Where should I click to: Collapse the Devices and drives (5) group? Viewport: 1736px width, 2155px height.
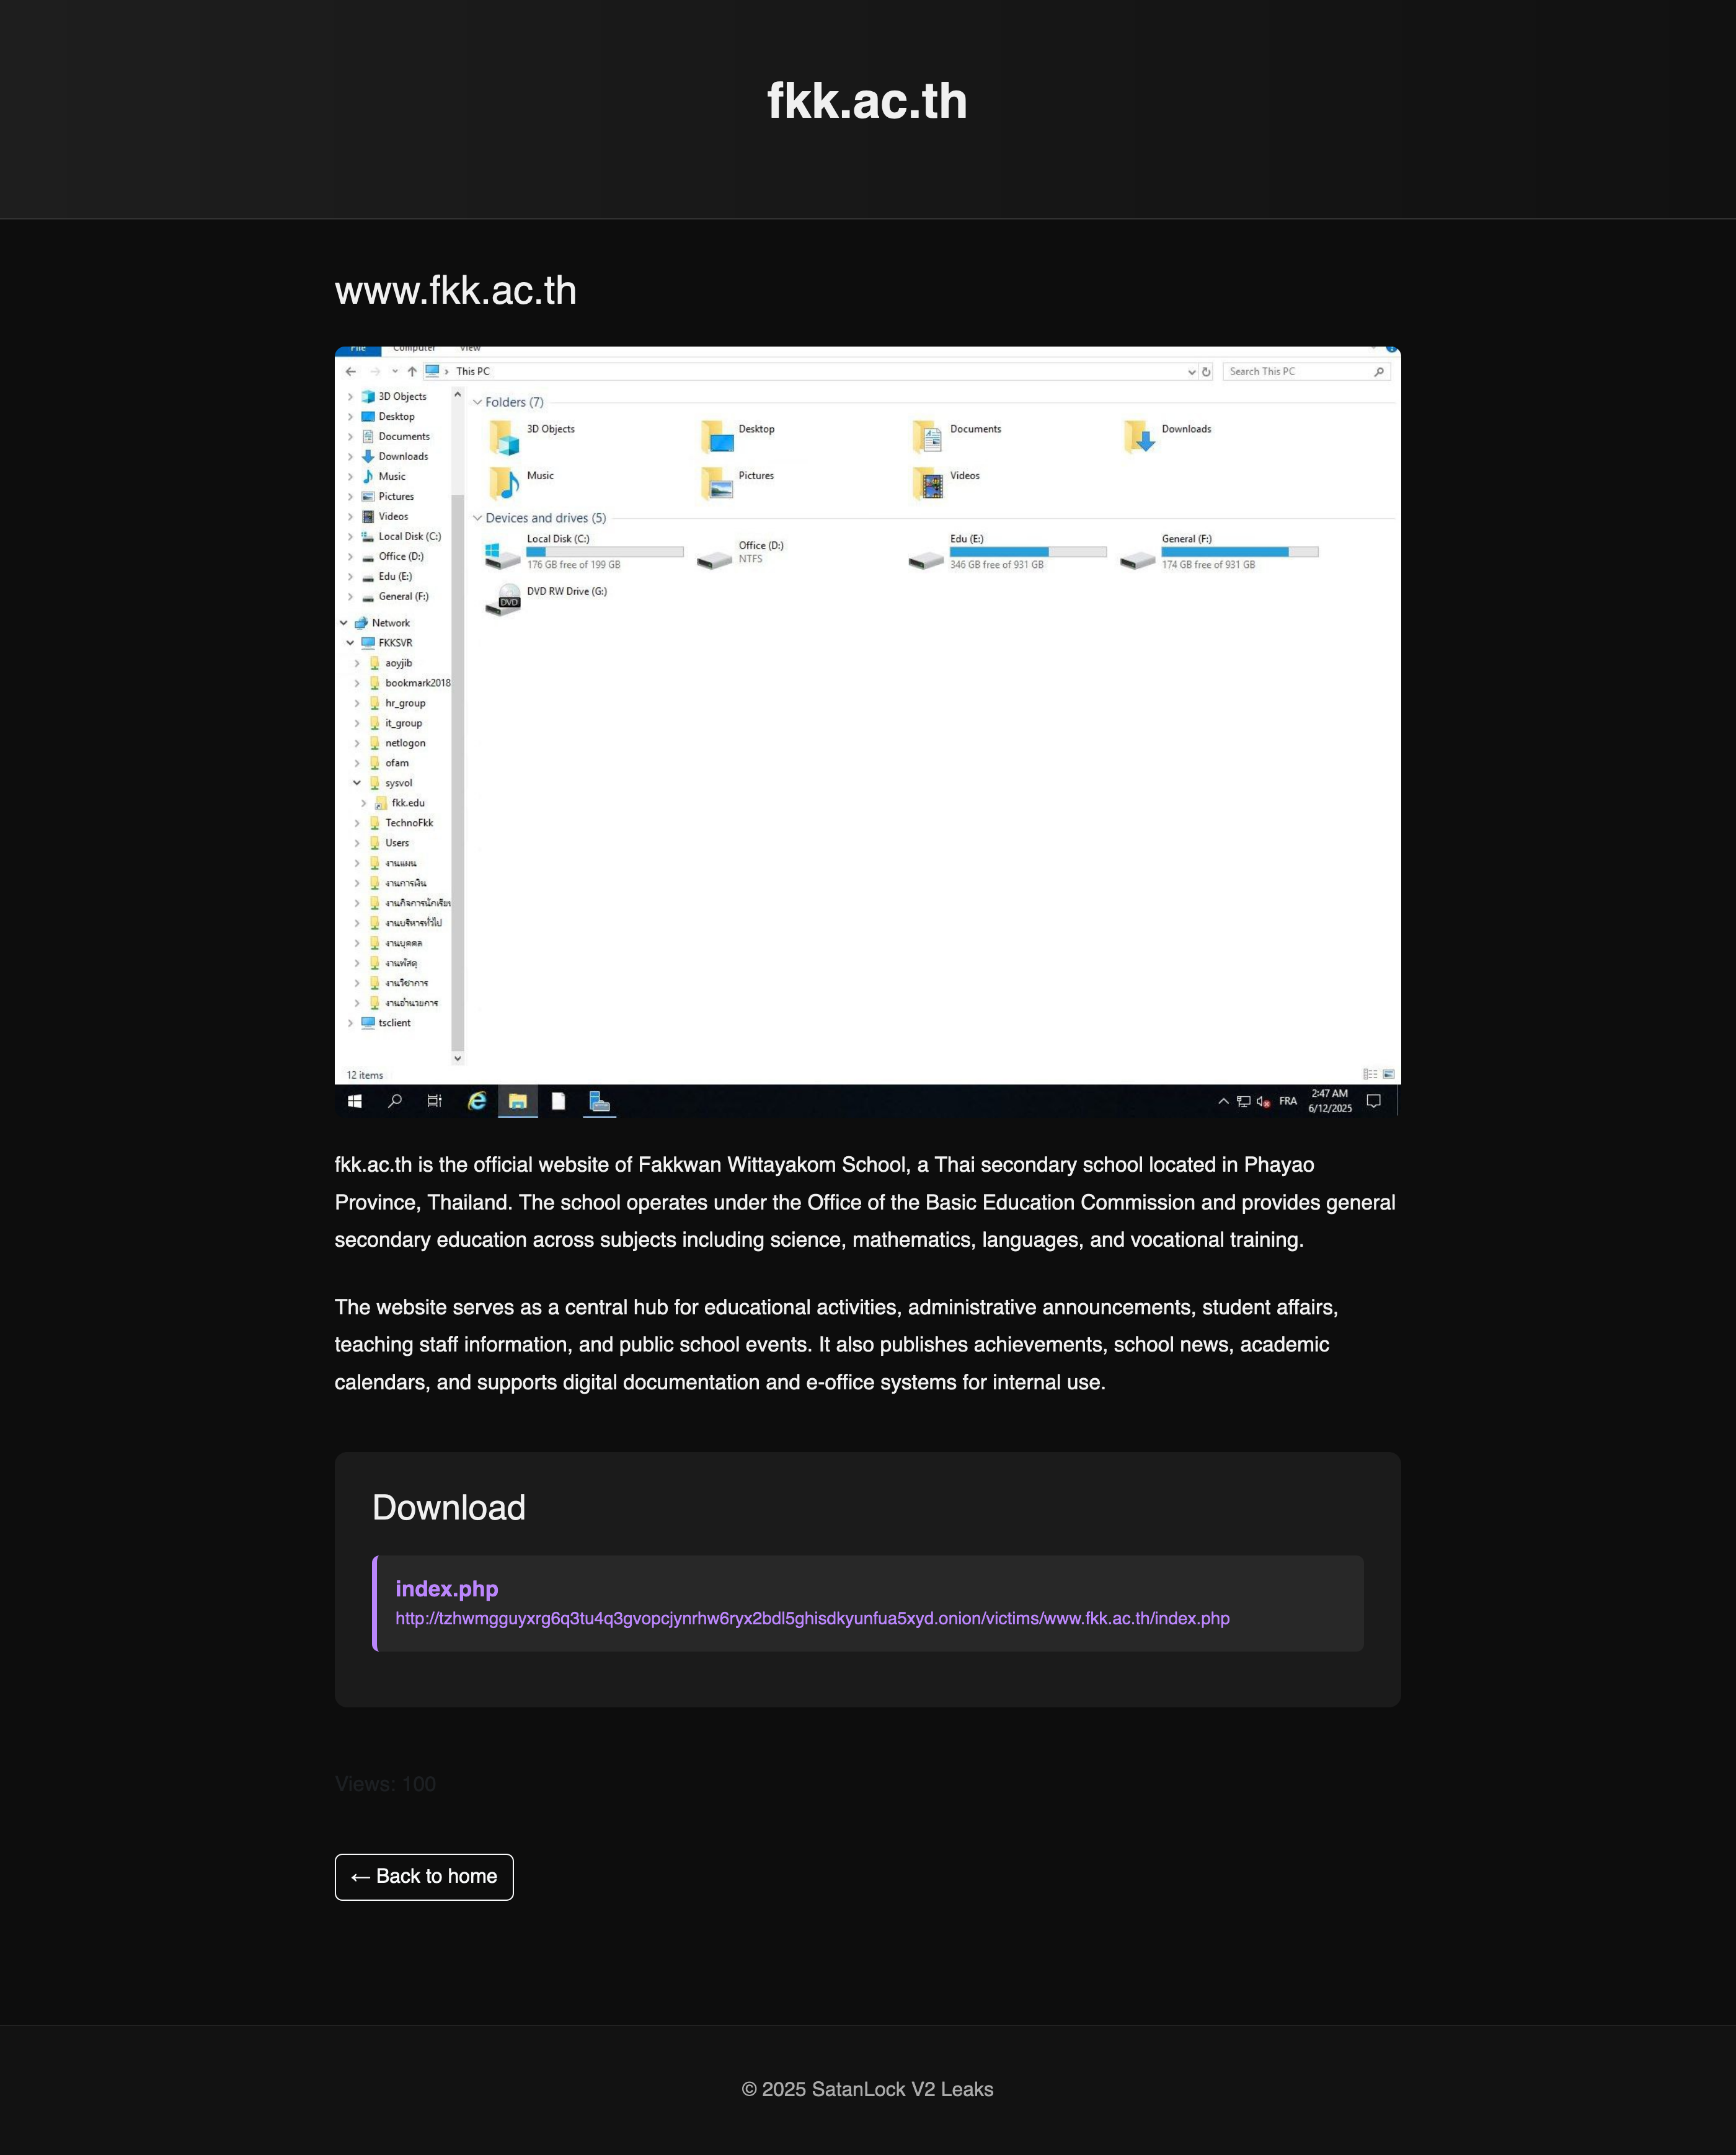477,518
